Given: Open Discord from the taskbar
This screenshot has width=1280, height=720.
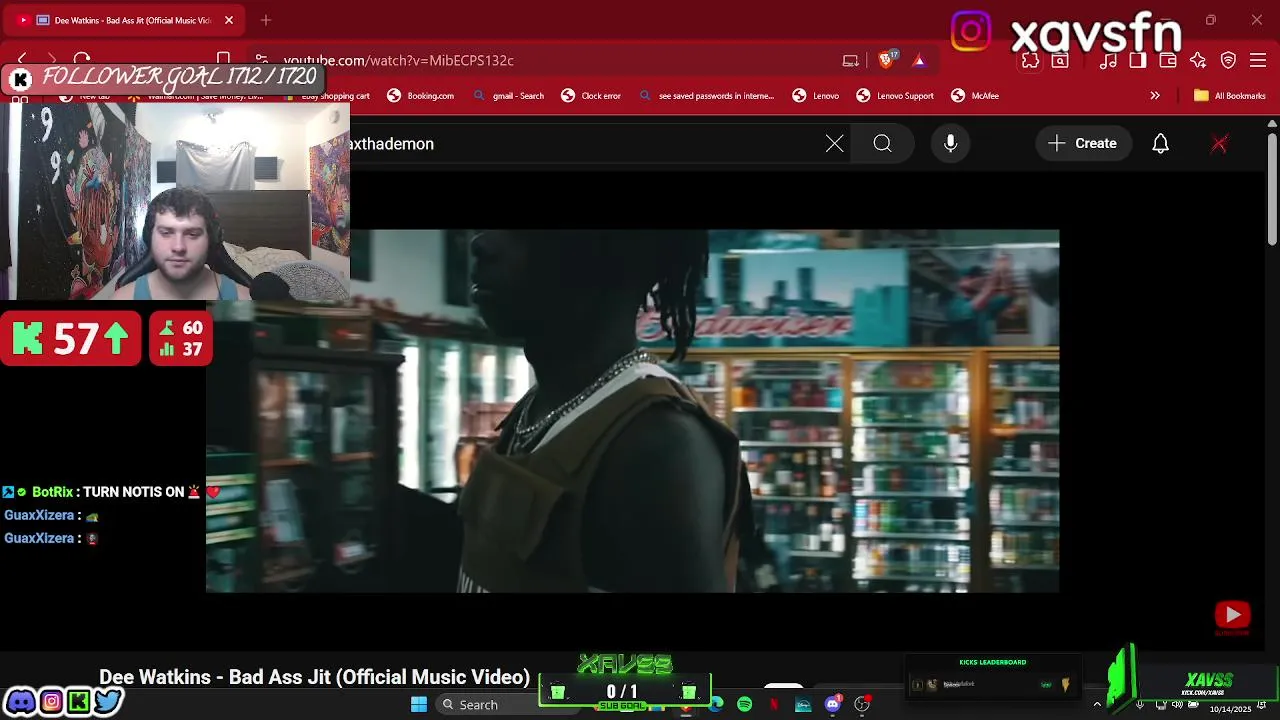Looking at the screenshot, I should [x=832, y=705].
